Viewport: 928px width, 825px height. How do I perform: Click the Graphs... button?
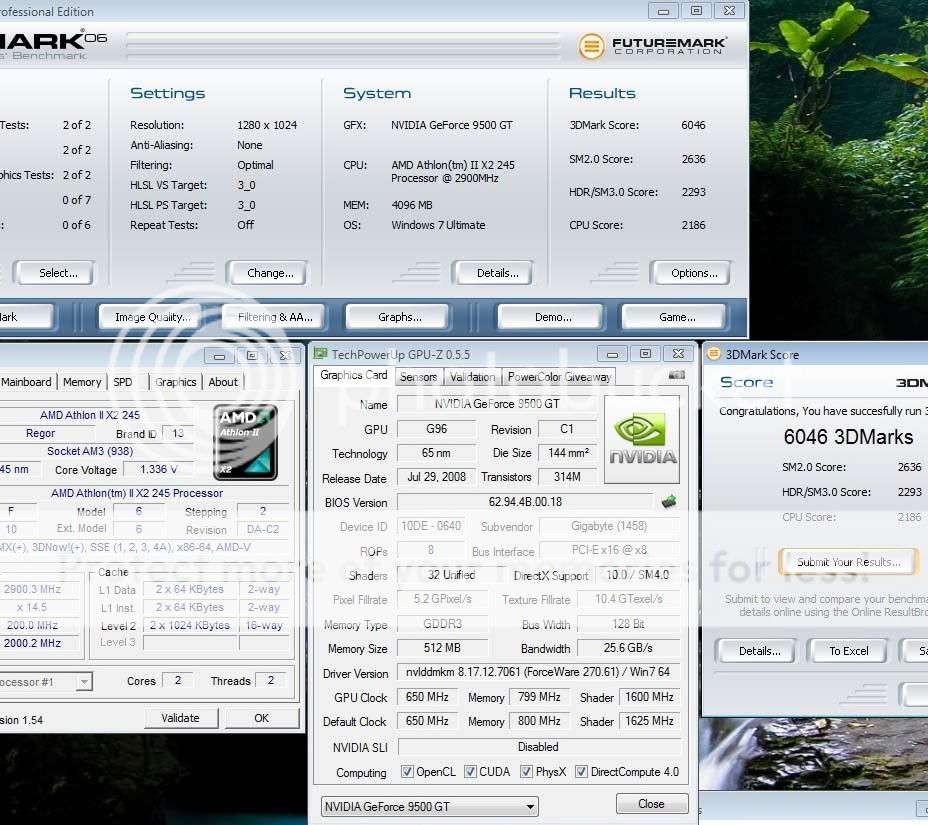(398, 317)
